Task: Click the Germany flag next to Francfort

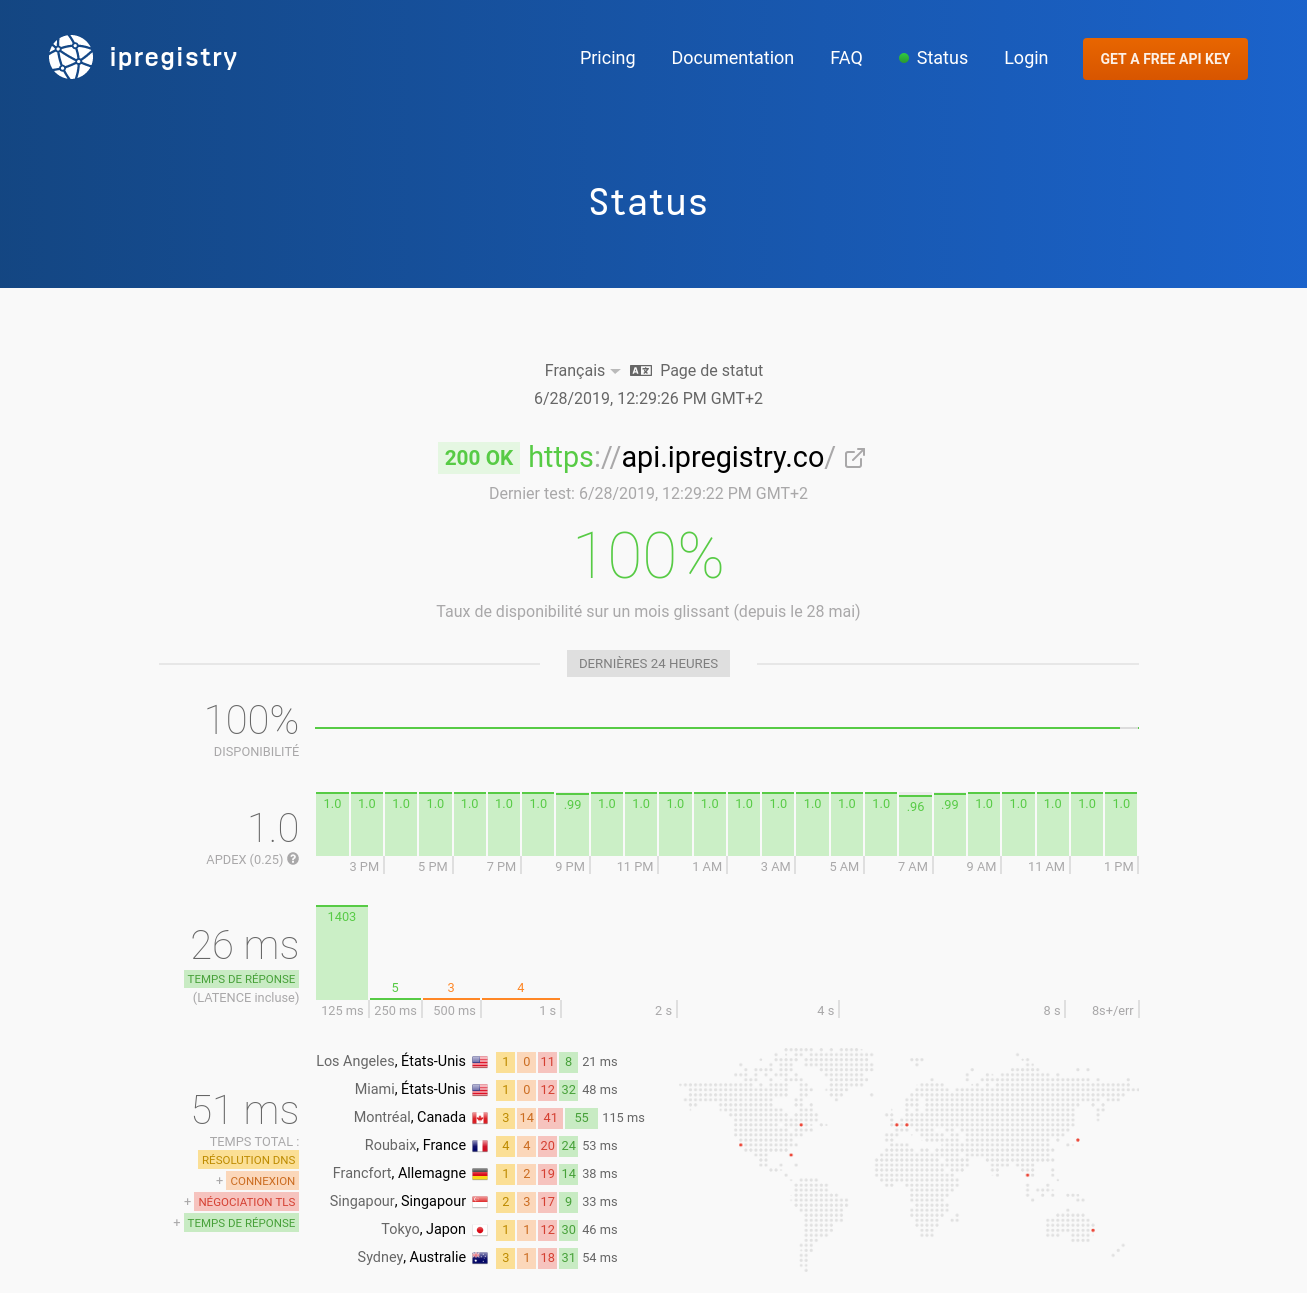Action: (480, 1174)
